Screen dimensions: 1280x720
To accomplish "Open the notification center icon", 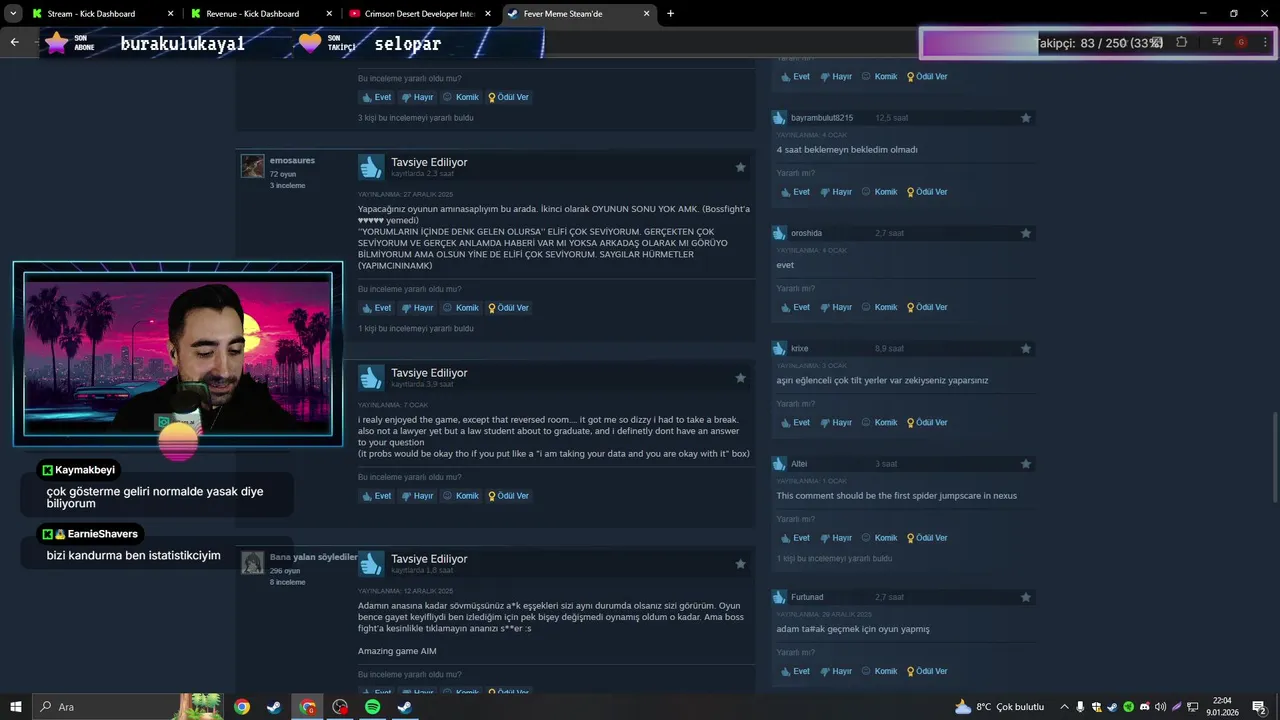I will (x=1259, y=707).
